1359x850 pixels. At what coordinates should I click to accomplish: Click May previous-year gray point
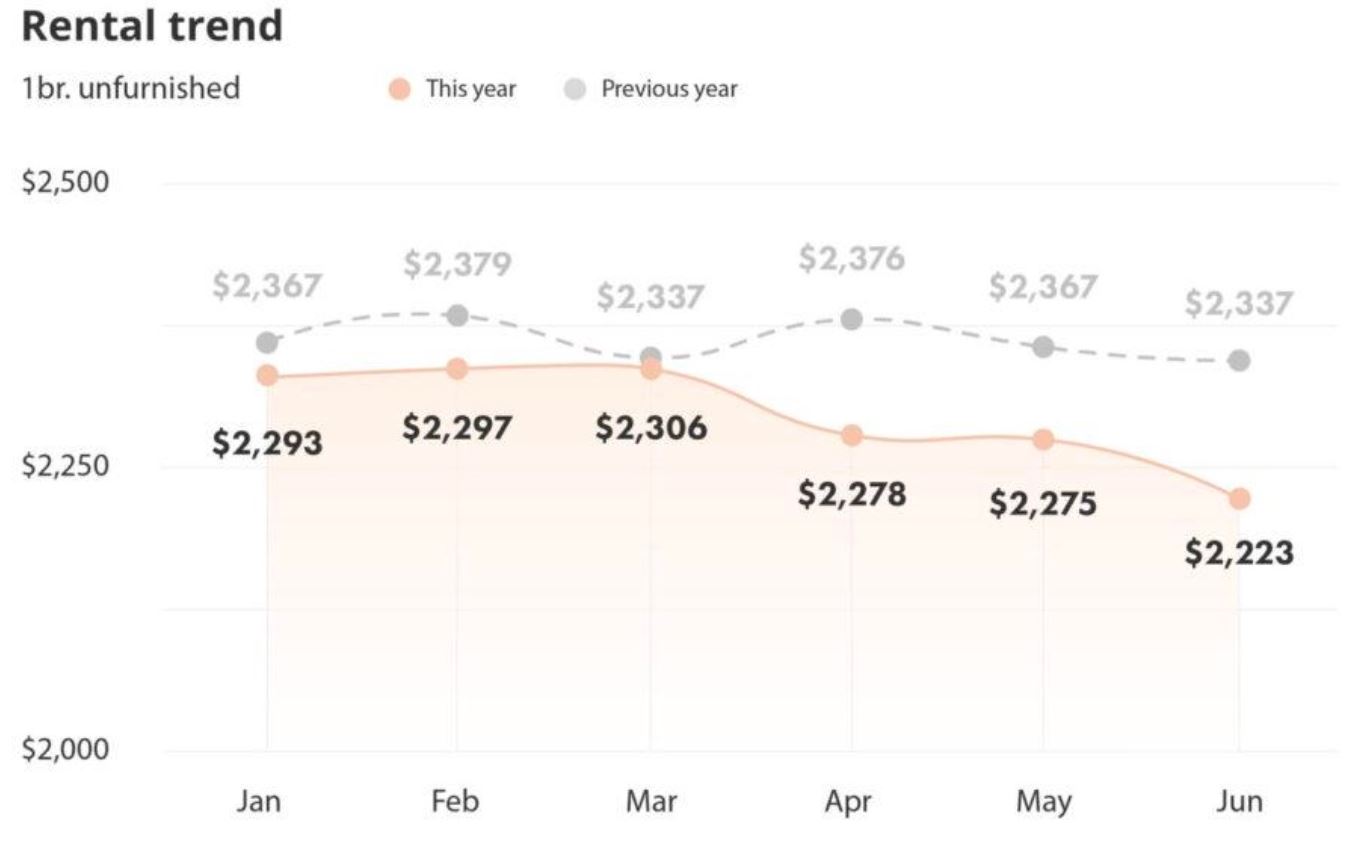(1043, 347)
